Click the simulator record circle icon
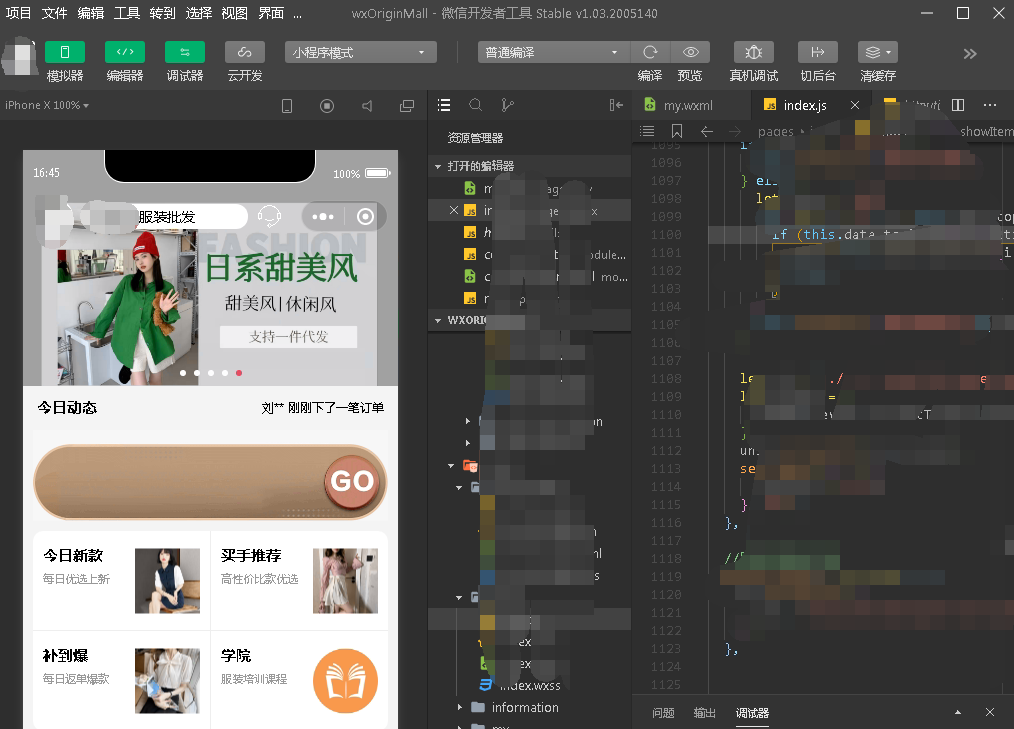 point(327,106)
